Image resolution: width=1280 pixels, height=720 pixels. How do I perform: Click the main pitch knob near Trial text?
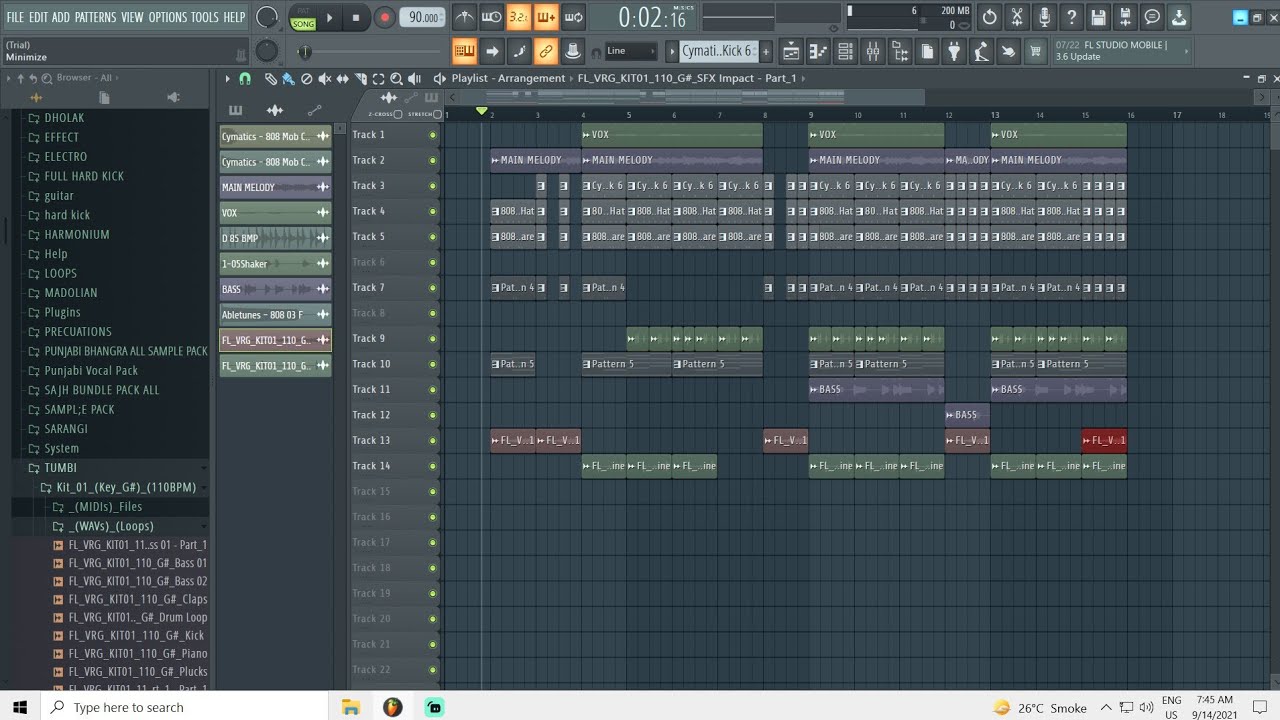point(267,51)
